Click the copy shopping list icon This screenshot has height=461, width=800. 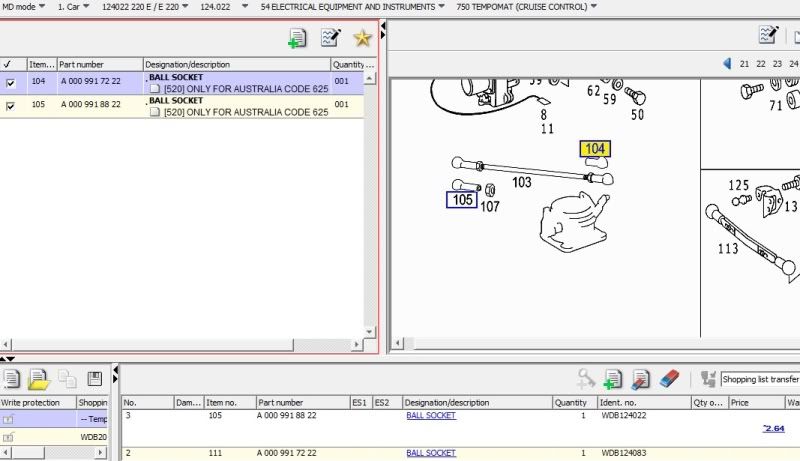pos(67,379)
